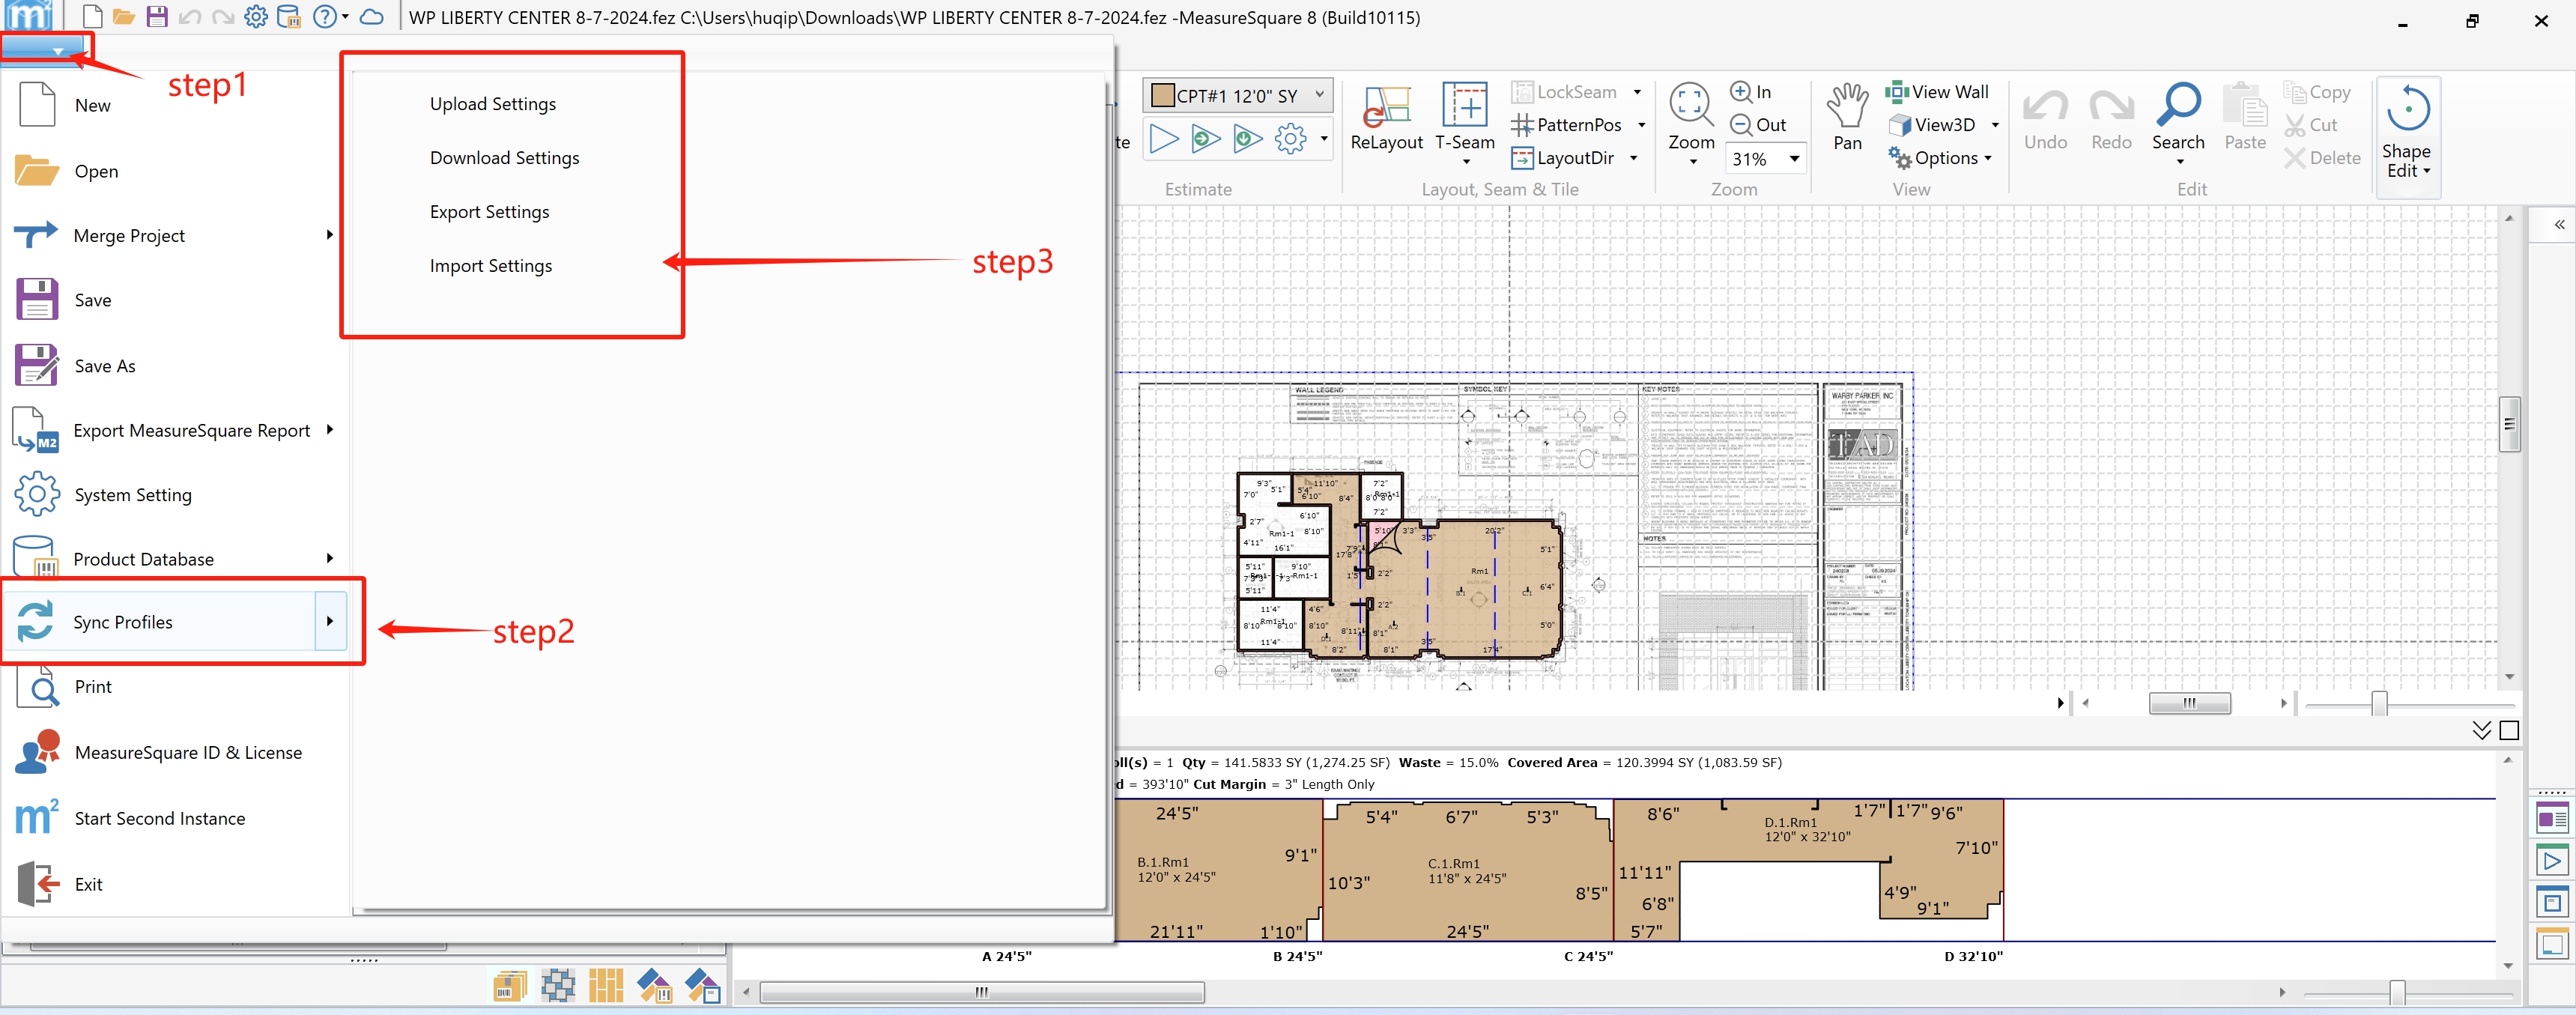Select the T-Seam tool
Viewport: 2576px width, 1015px height.
click(1464, 106)
